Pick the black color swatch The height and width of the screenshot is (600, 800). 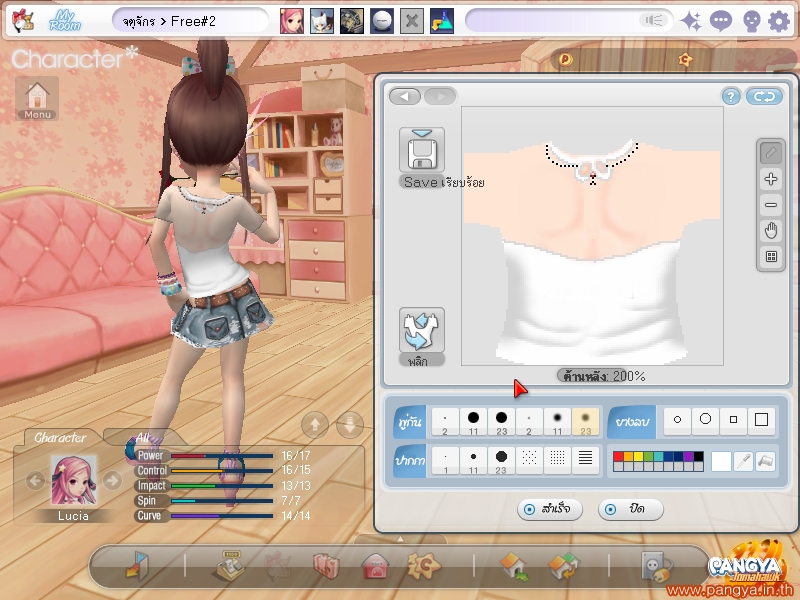coord(698,457)
